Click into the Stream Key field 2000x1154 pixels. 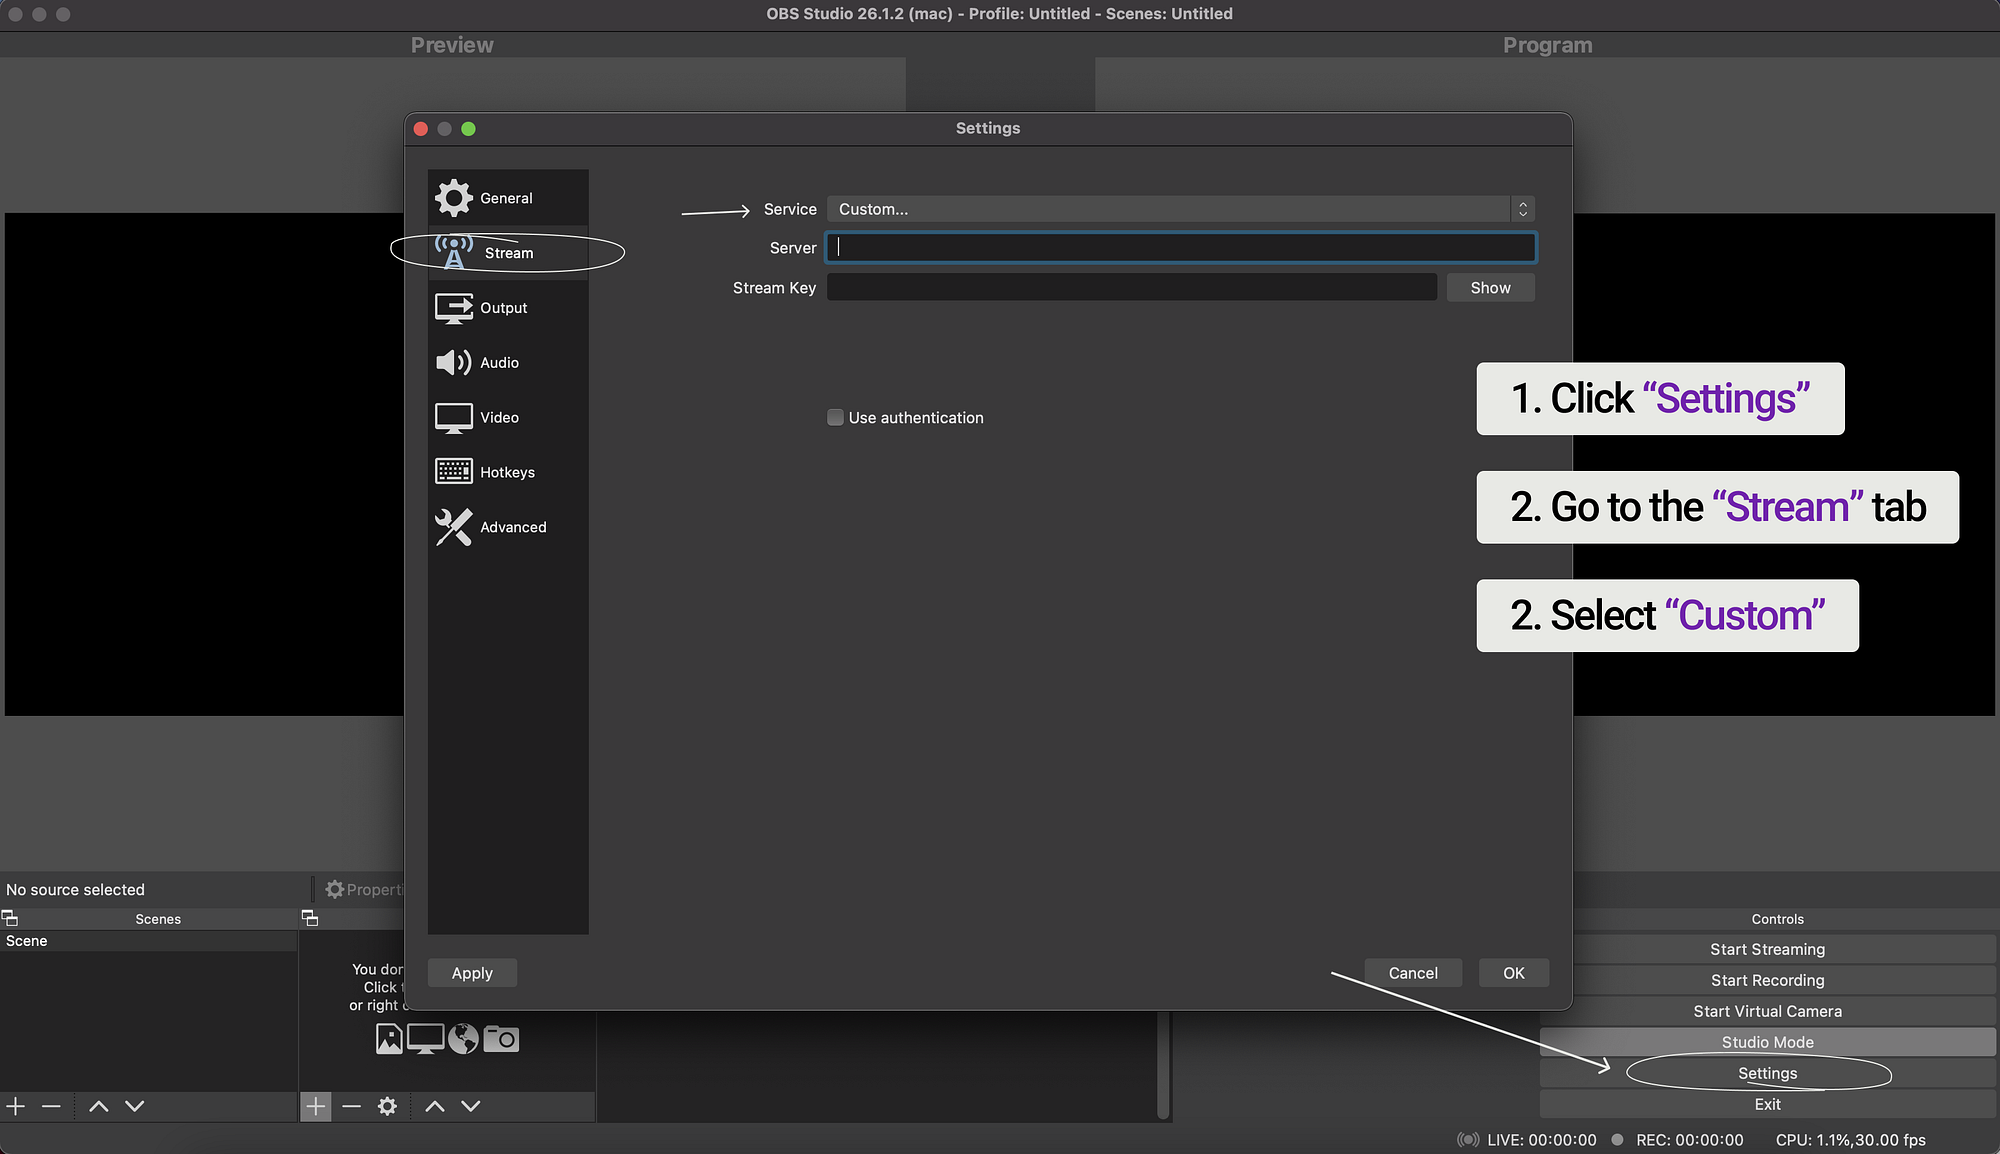point(1132,288)
